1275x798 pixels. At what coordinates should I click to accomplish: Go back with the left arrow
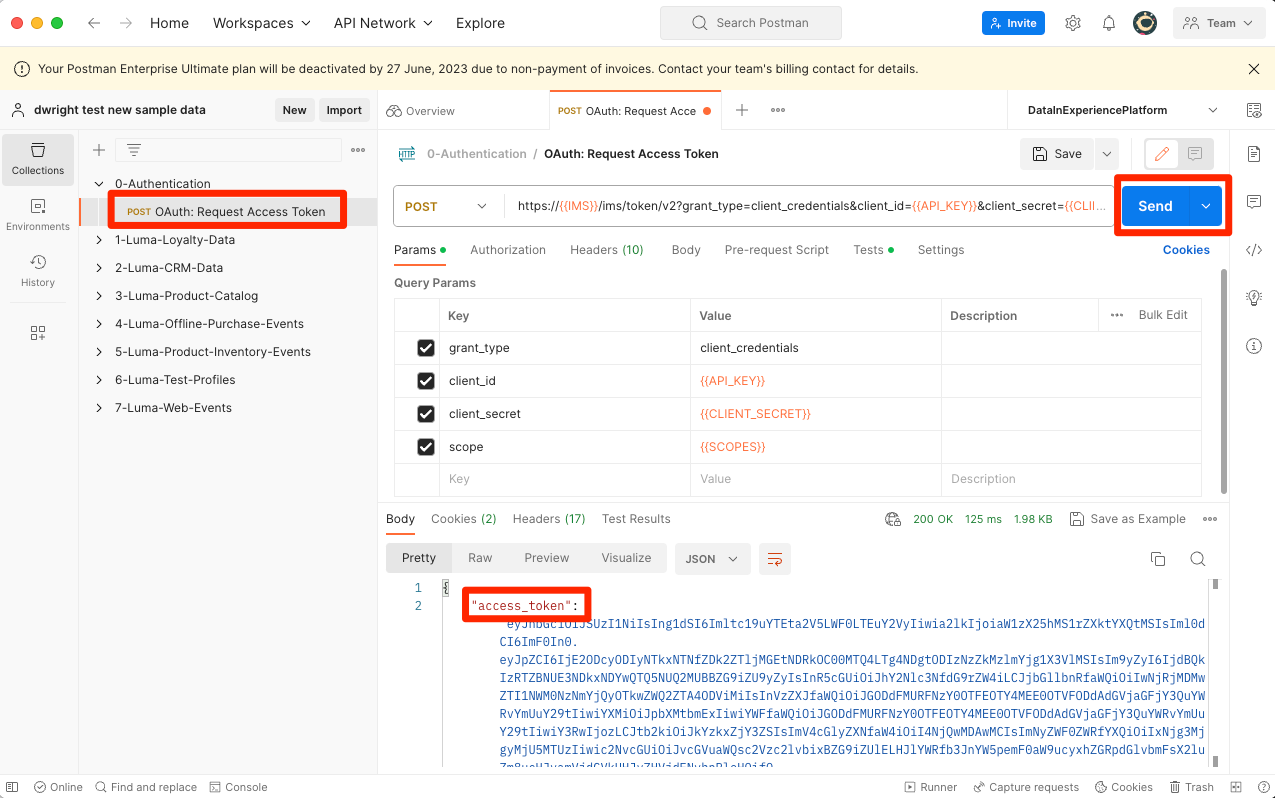(x=94, y=23)
